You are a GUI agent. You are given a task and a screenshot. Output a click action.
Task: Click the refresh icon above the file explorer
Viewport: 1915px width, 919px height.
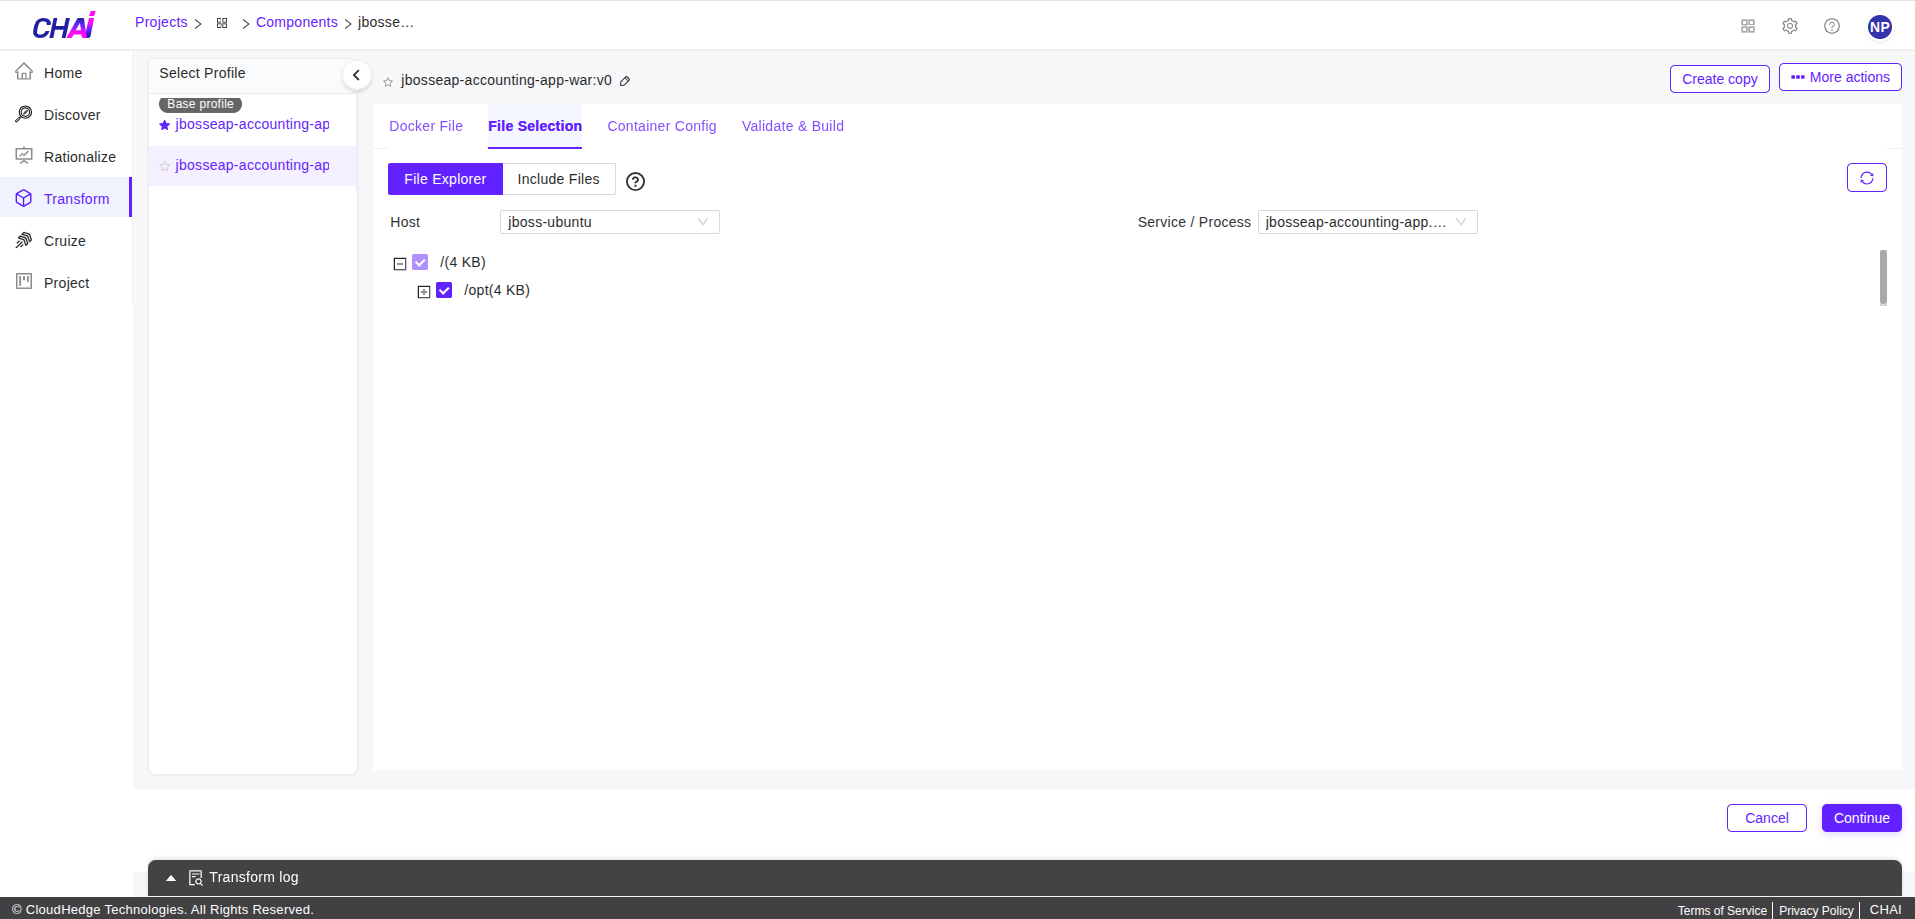click(1865, 177)
